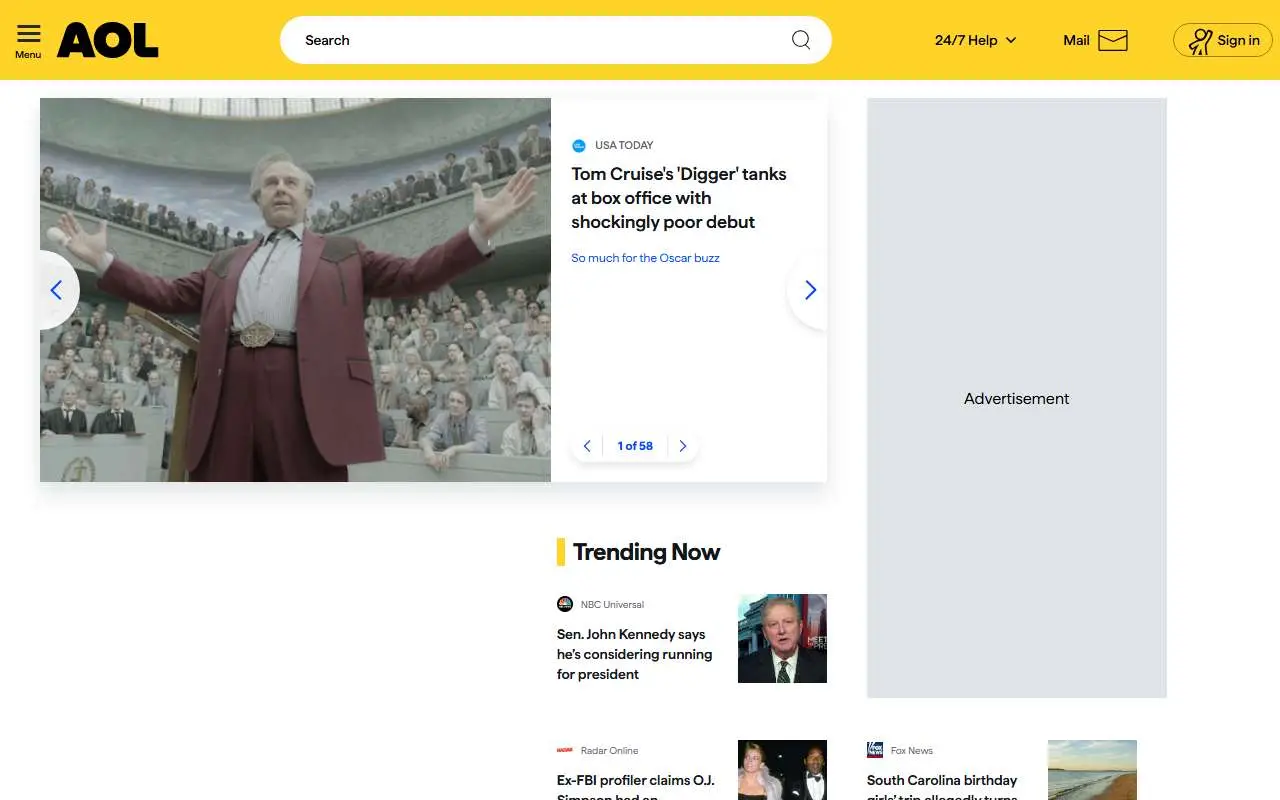This screenshot has width=1280, height=800.
Task: Click 'So much for the Oscar buzz' link
Action: click(x=645, y=258)
